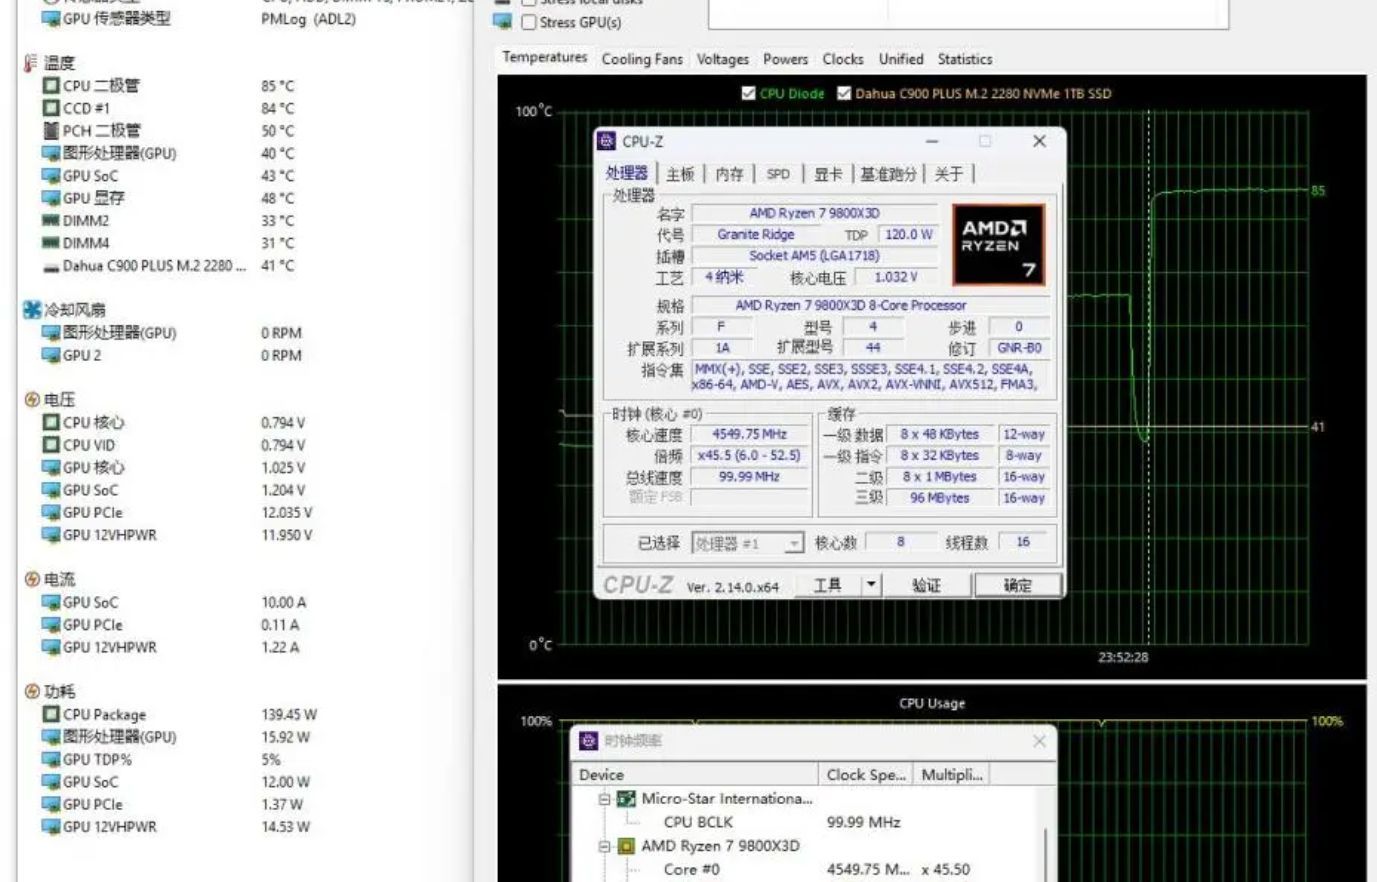Uncheck the Dahua C900 PLUS graph legend checkbox

[844, 93]
